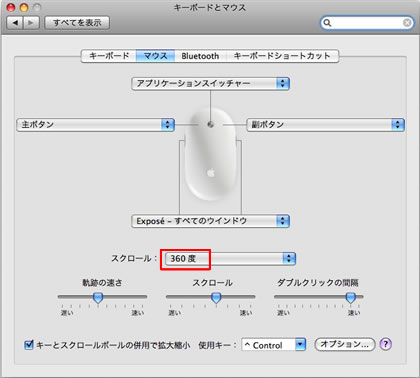The image size is (420, 378).
Task: Click the scroll ball on the mouse image
Action: [x=210, y=124]
